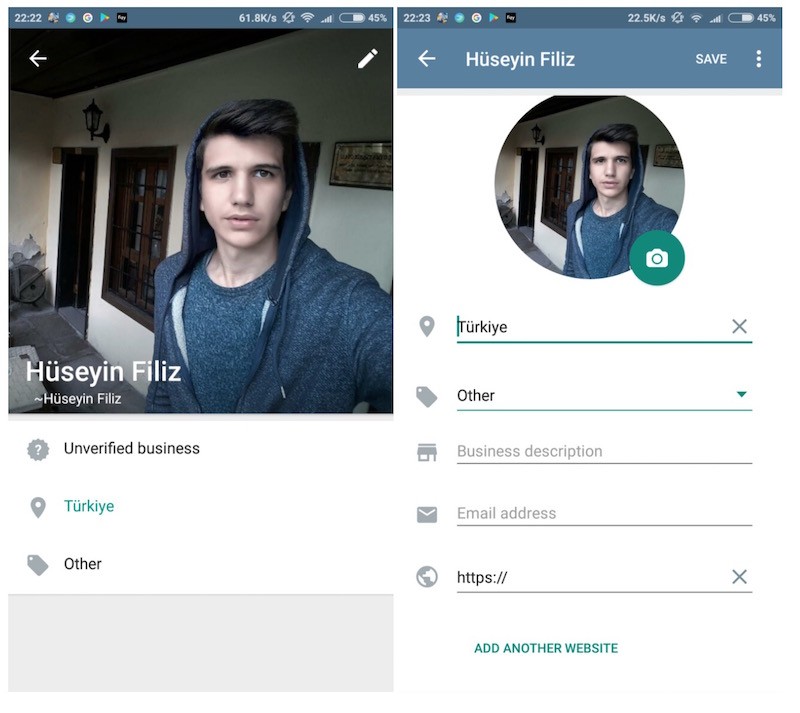800x713 pixels.
Task: Open the three-dot overflow menu
Action: (759, 59)
